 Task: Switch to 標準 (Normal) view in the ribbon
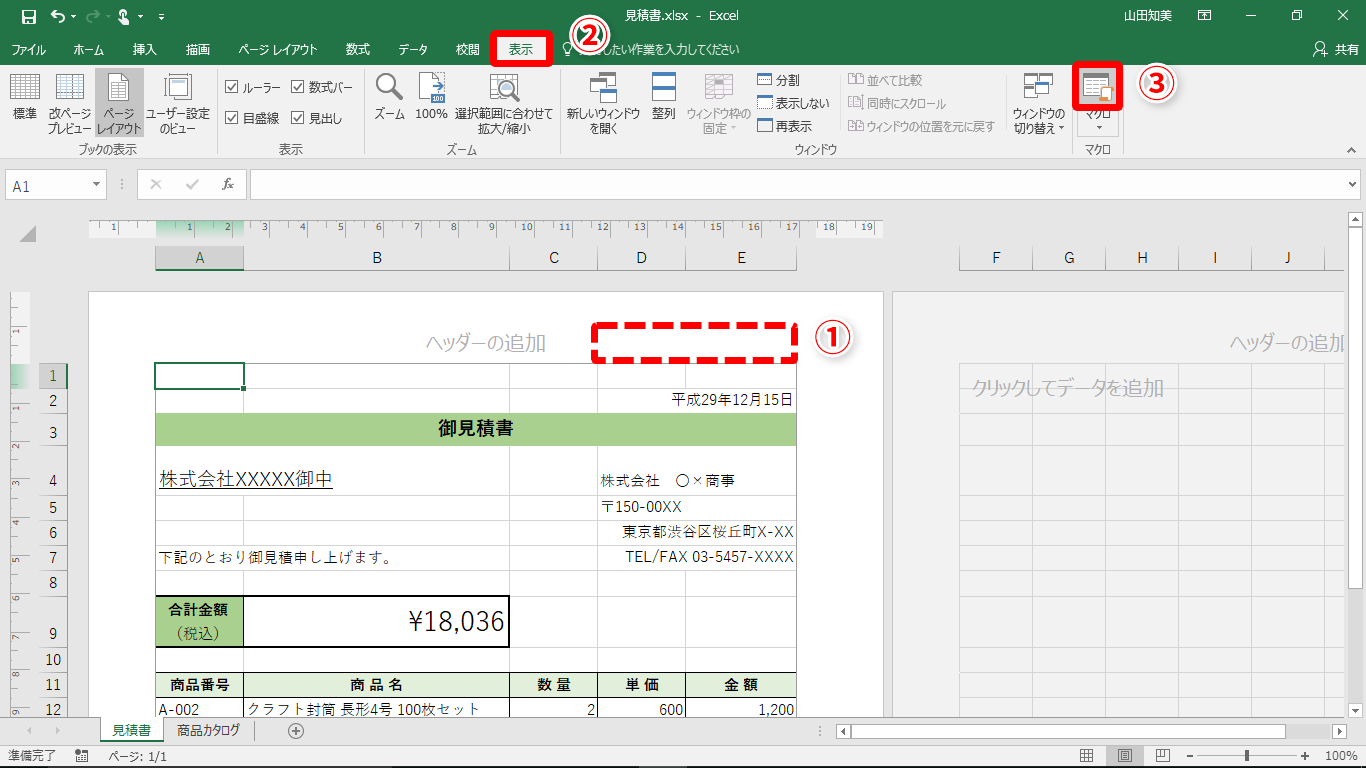point(24,98)
